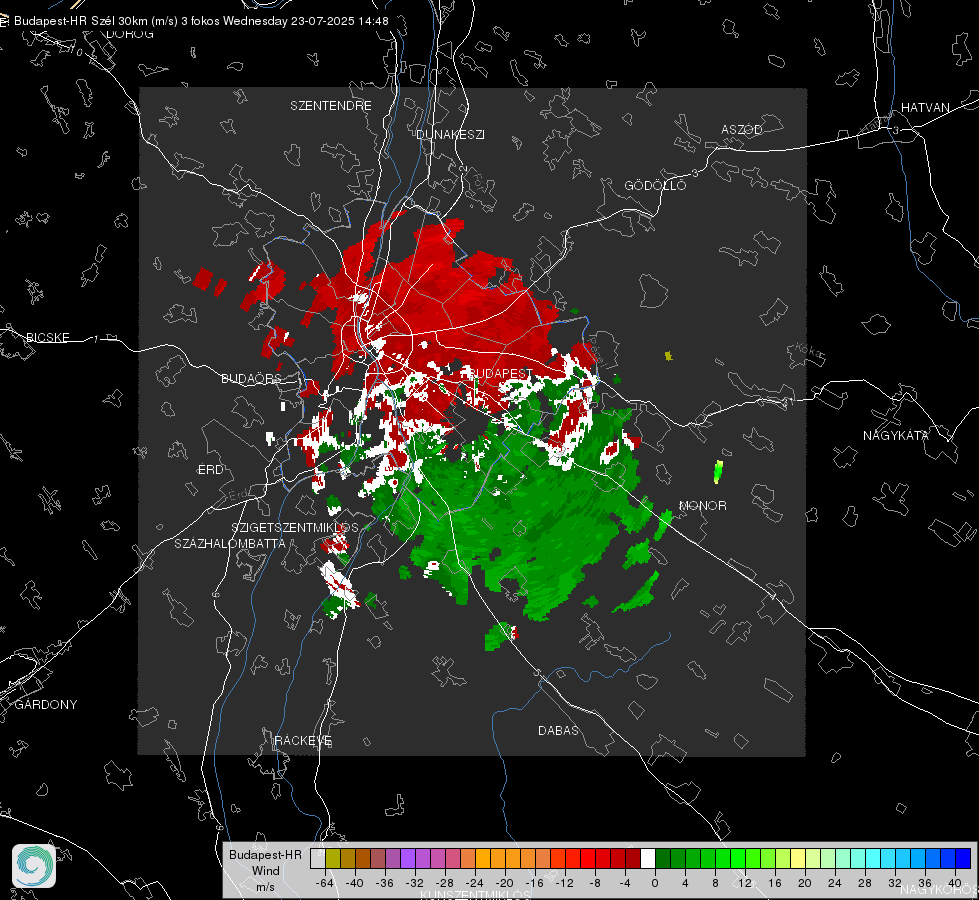Screen dimensions: 979x900
Task: Click the BICSKE city label
Action: pos(48,337)
